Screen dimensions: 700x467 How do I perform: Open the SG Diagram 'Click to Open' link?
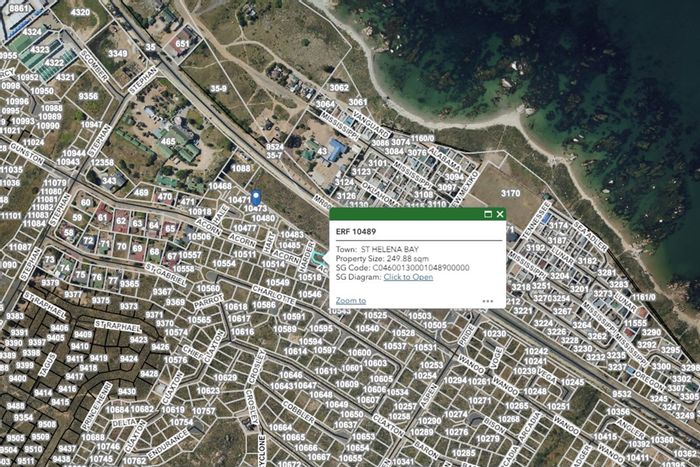[408, 277]
